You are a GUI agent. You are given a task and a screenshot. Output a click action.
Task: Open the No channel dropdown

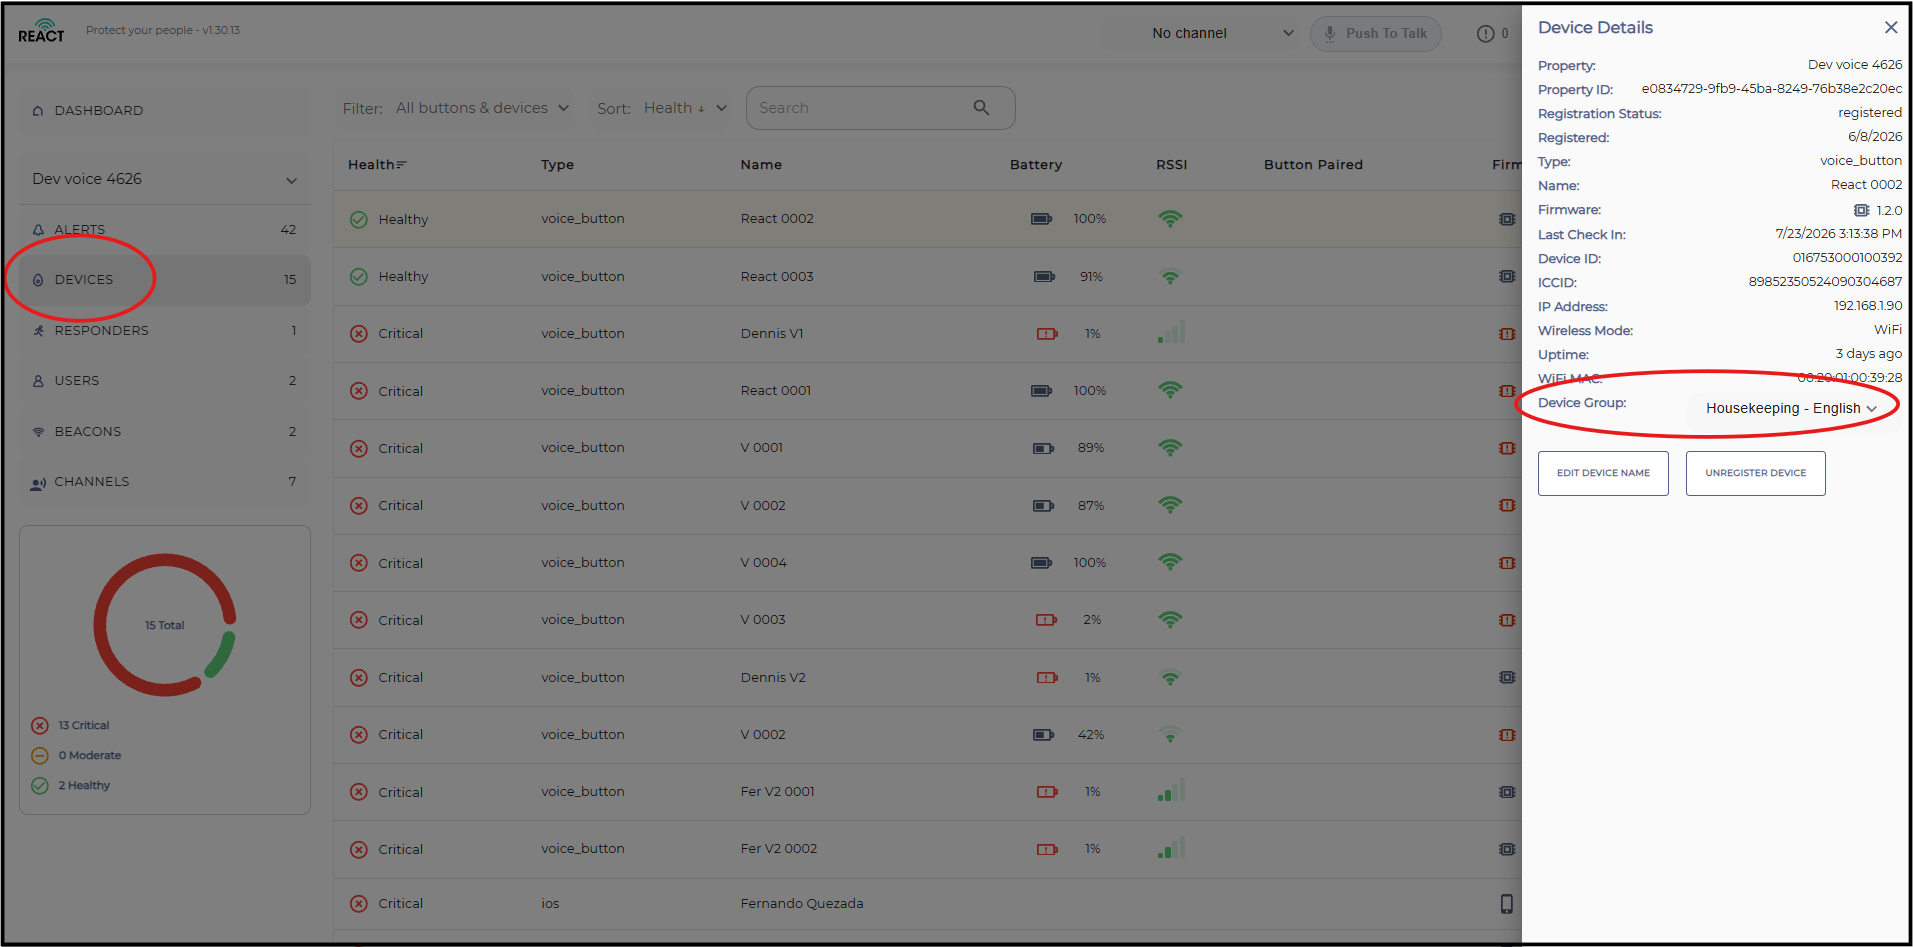(x=1222, y=34)
